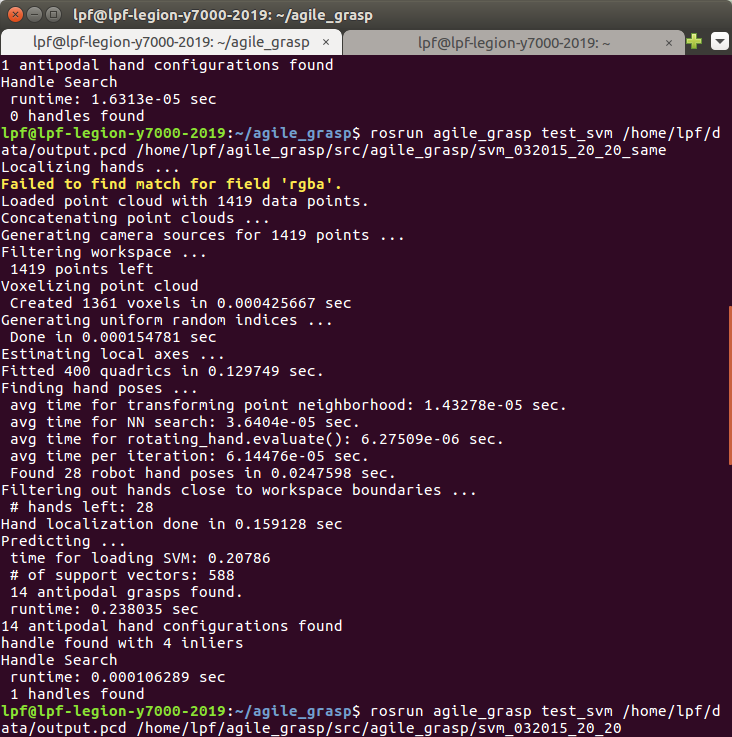The height and width of the screenshot is (737, 732).
Task: Close the second terminal tab with its x
Action: [669, 43]
